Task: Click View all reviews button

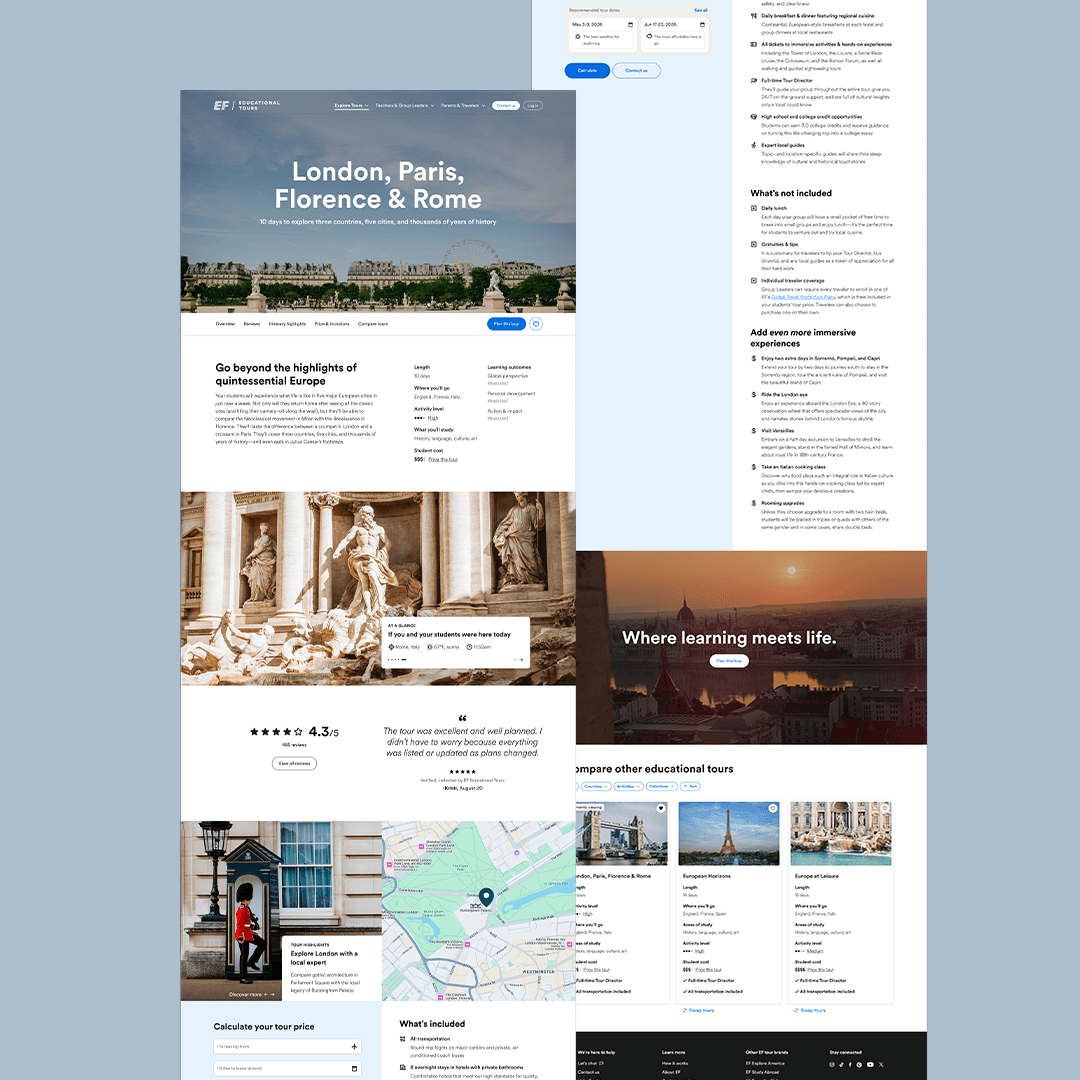Action: [294, 763]
